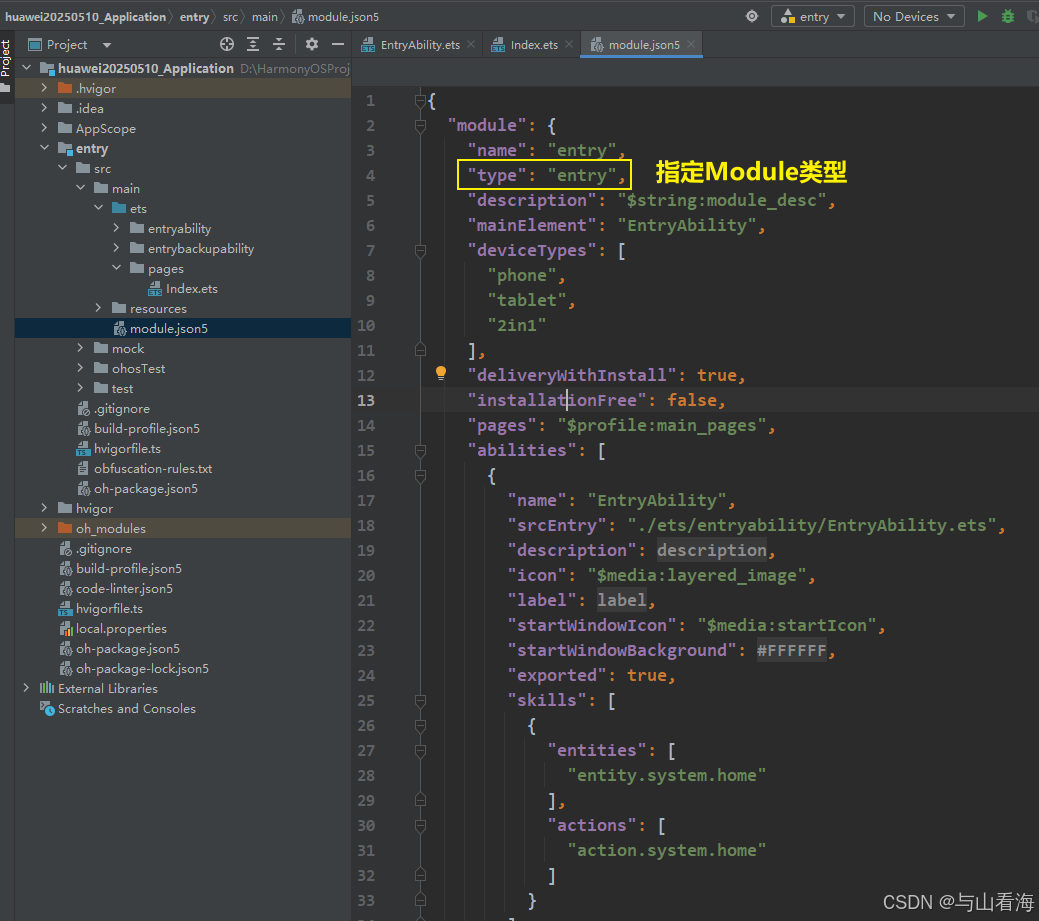
Task: Fold the deviceTypes array at line 7
Action: 420,250
